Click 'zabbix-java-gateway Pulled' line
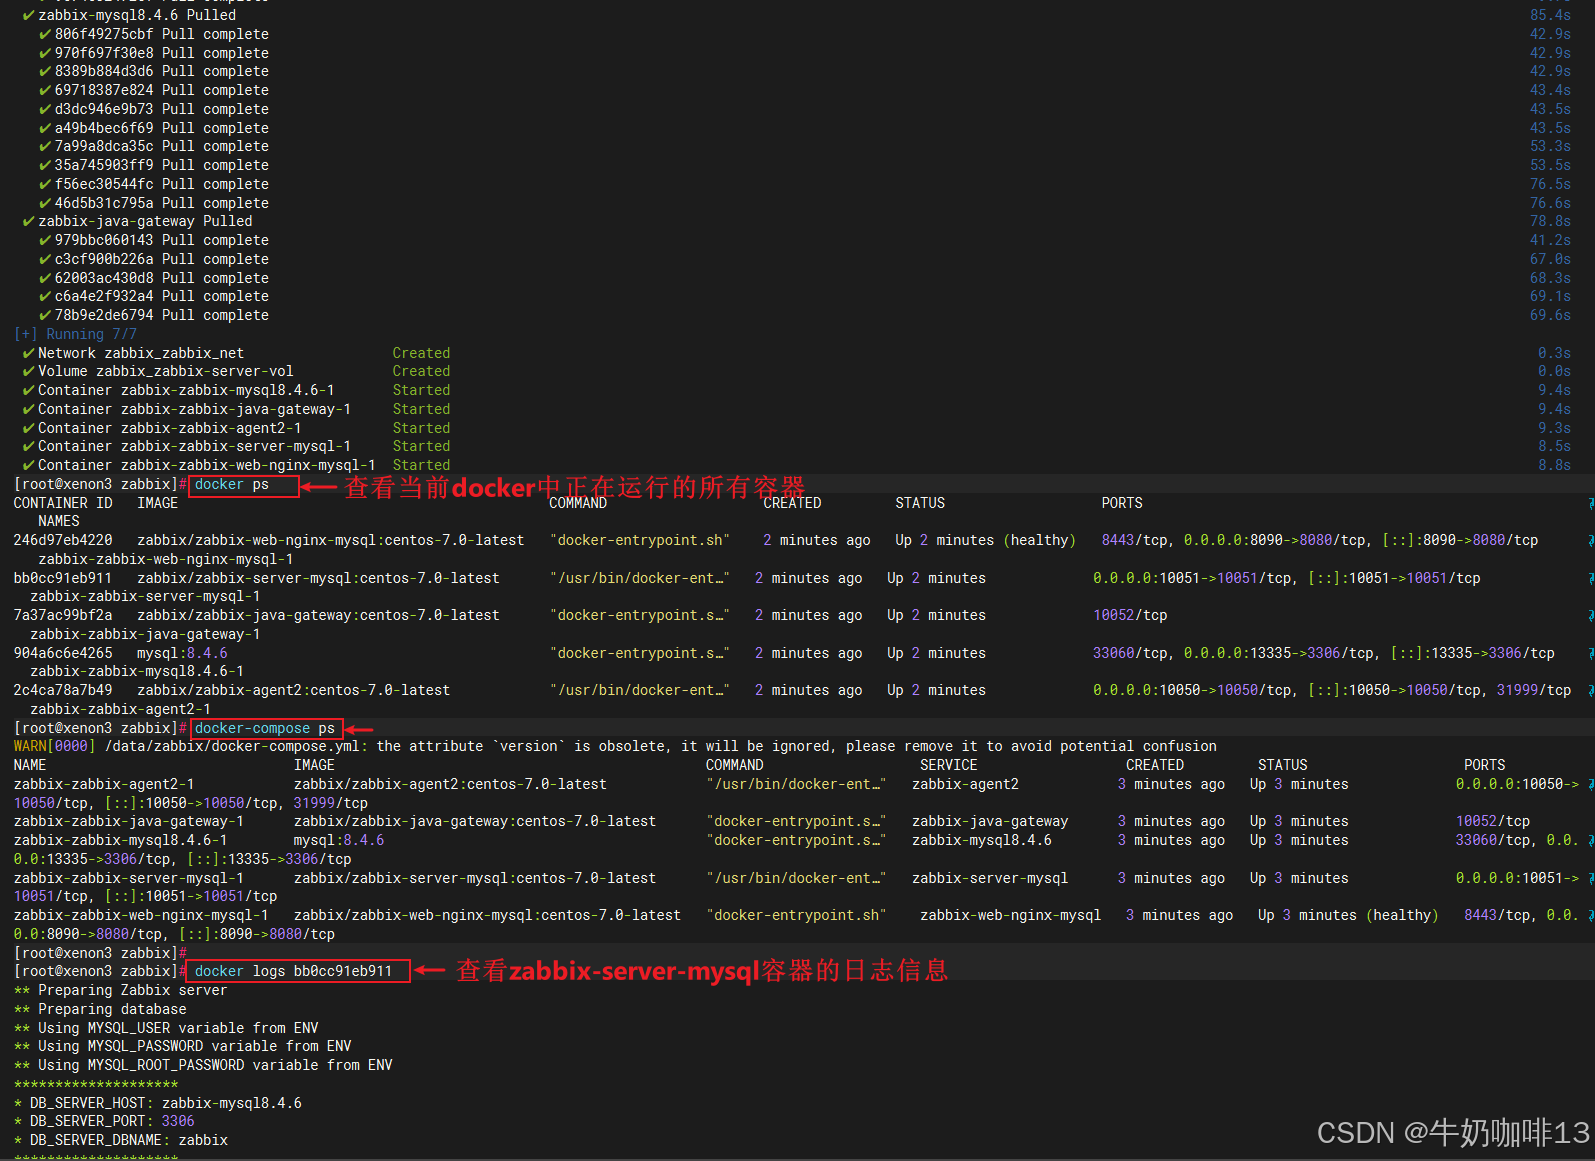 (x=138, y=221)
